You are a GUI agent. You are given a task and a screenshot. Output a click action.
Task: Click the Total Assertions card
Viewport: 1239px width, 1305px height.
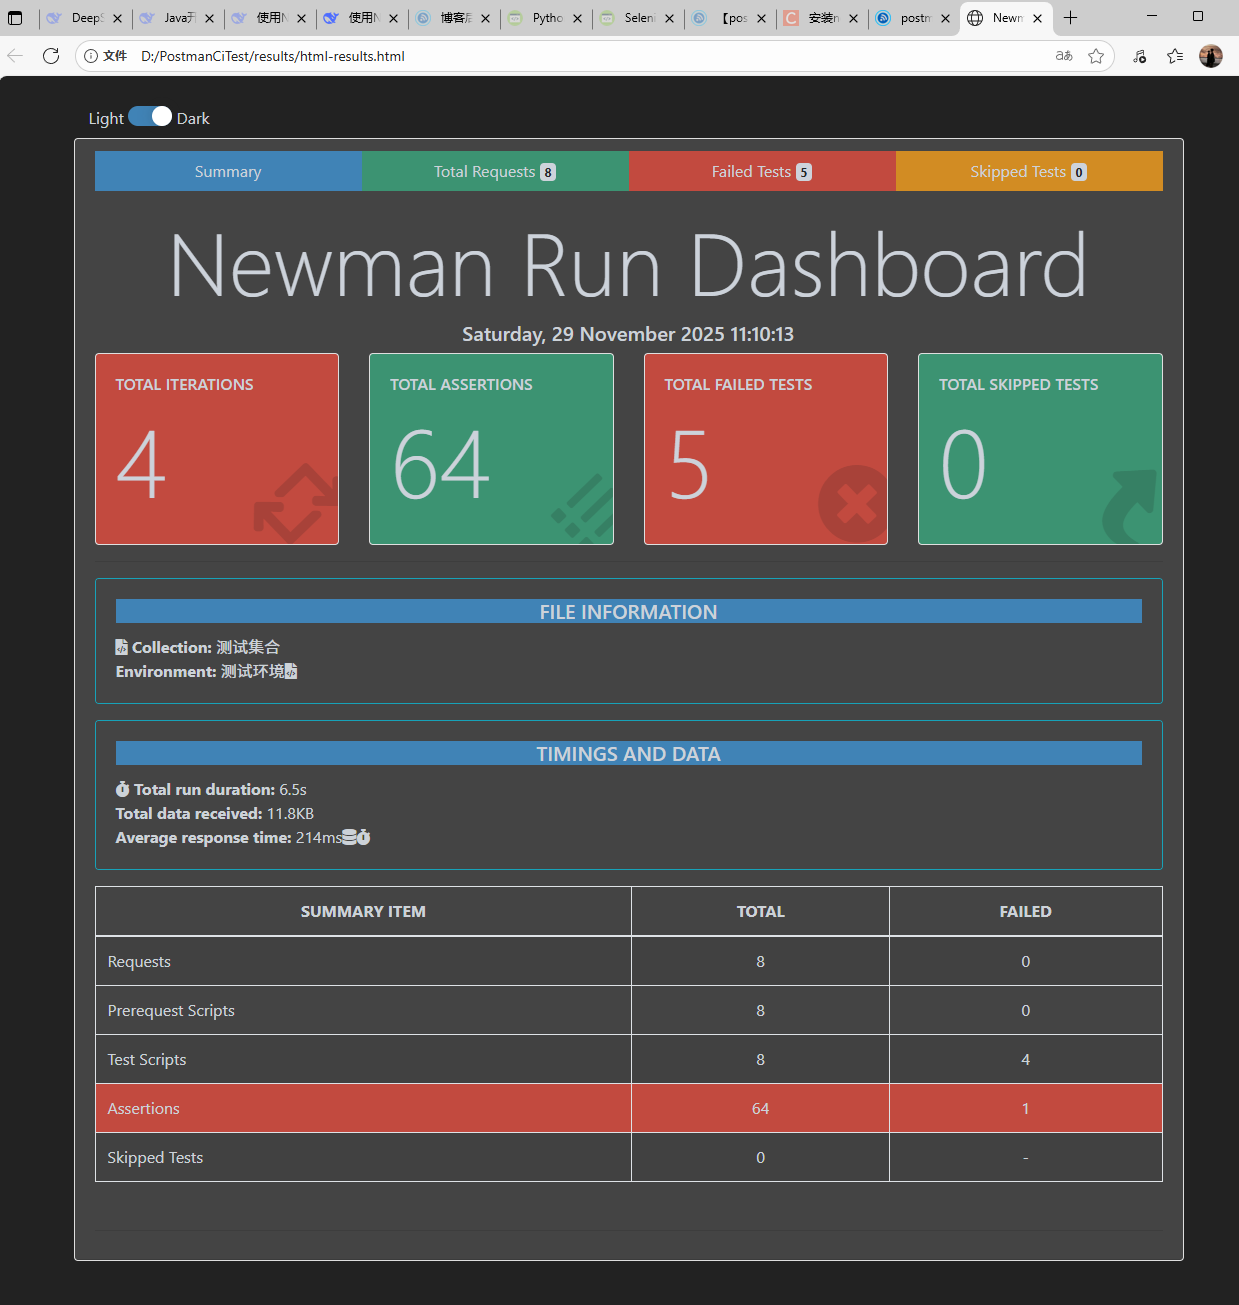pos(491,449)
